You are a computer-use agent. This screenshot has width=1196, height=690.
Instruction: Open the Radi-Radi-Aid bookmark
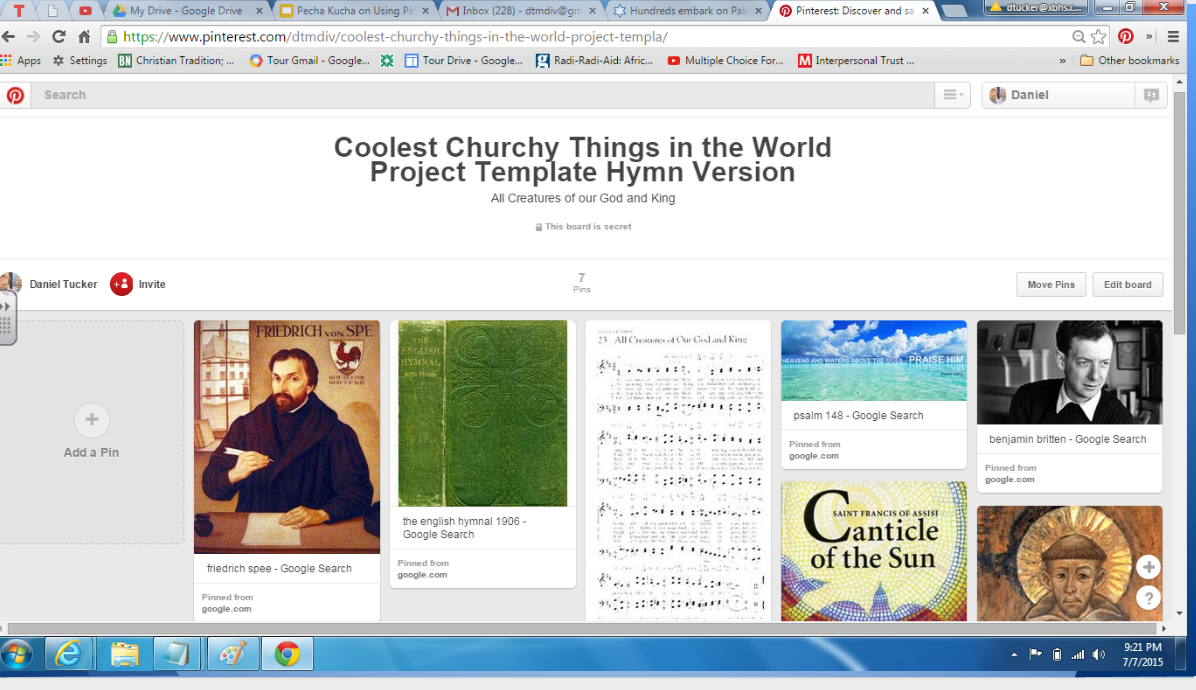[594, 60]
